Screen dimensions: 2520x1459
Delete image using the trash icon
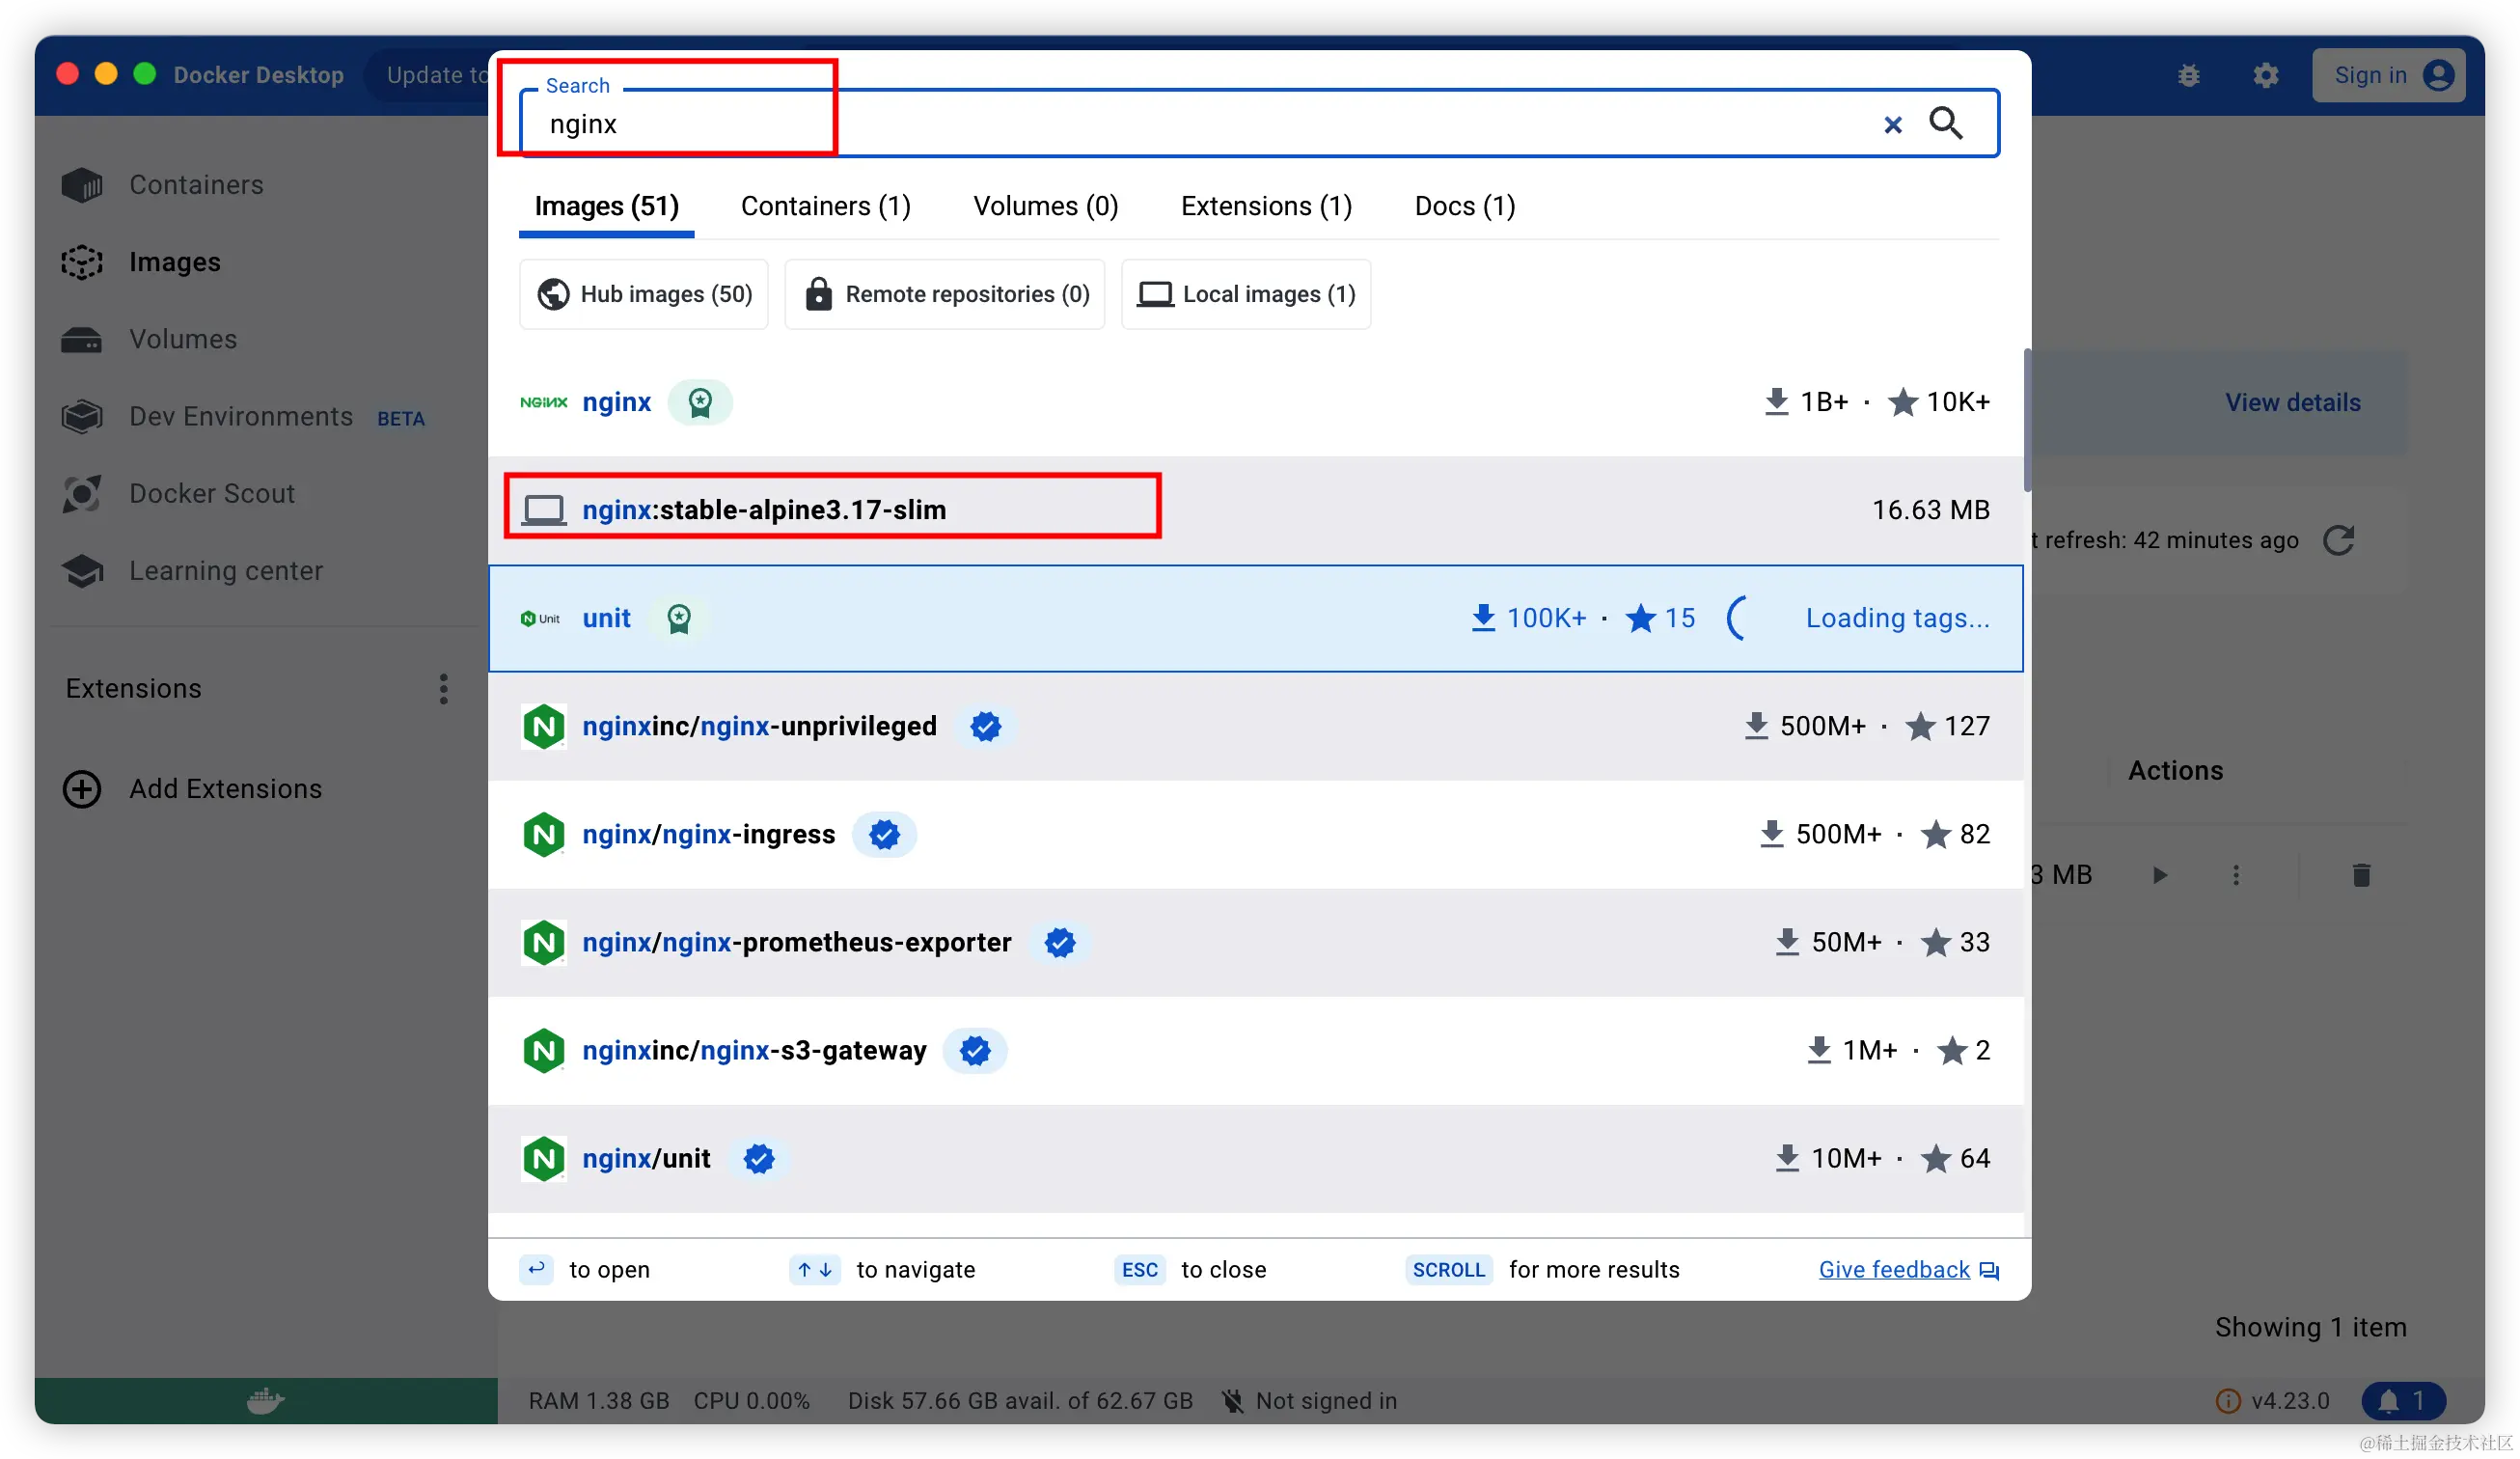coord(2361,876)
